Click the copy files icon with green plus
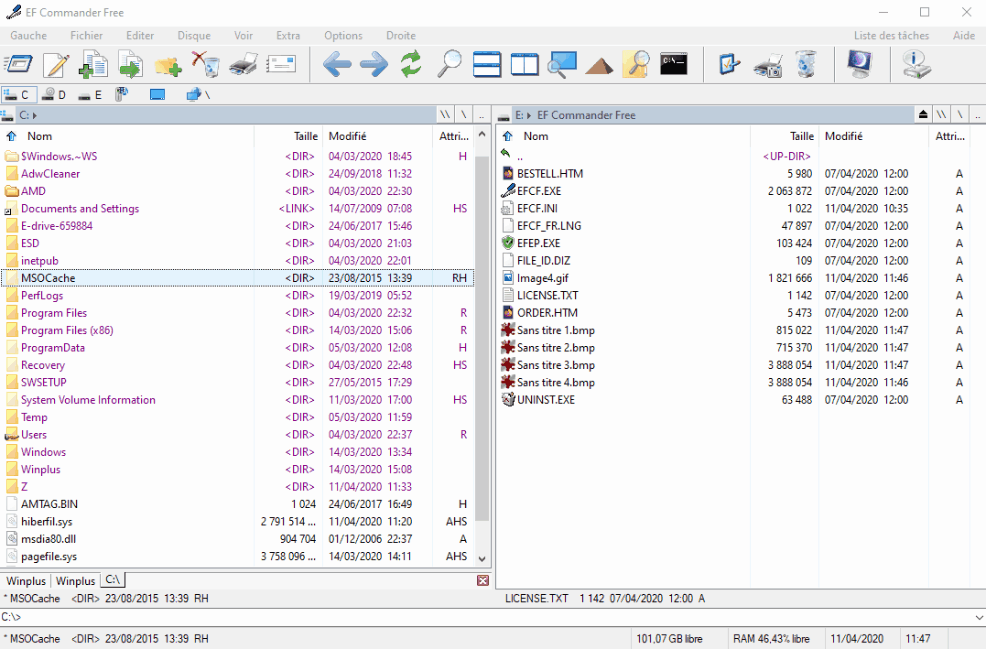986x649 pixels. click(93, 64)
